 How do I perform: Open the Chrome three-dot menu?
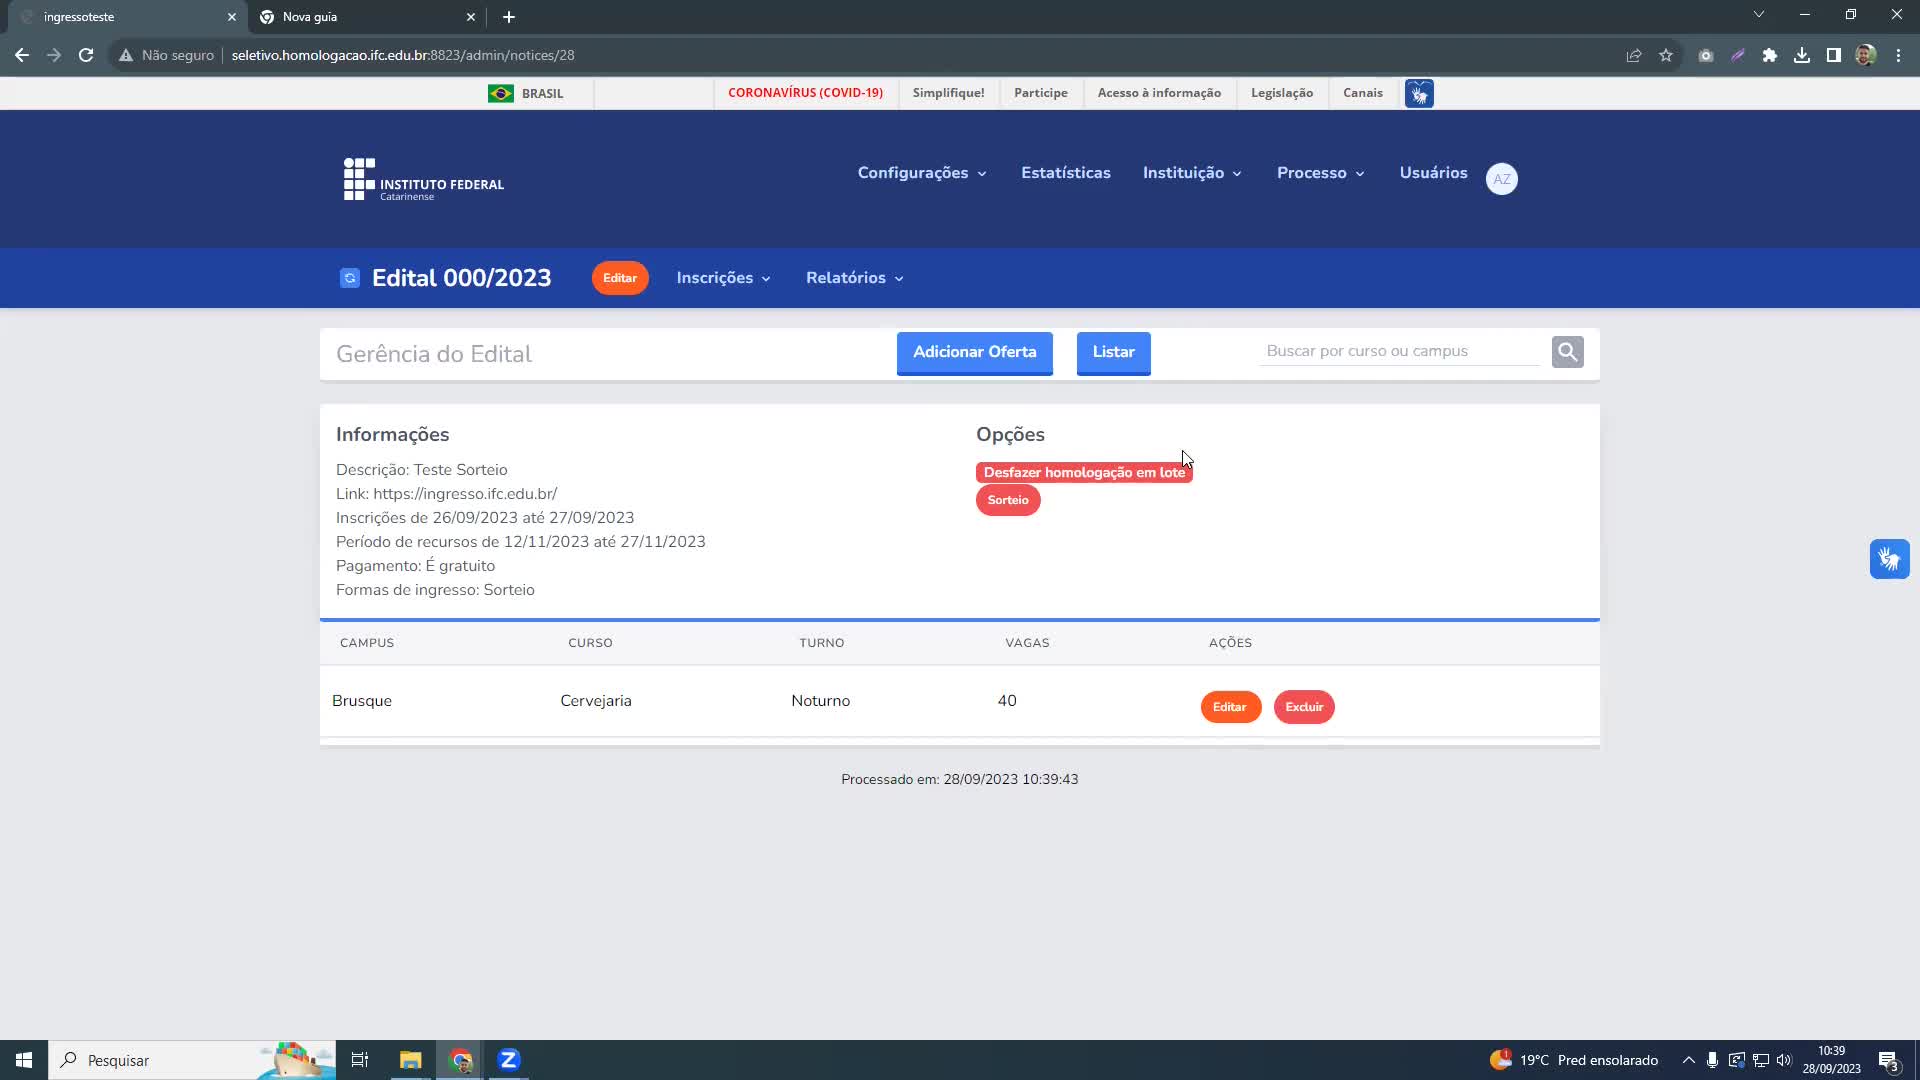pyautogui.click(x=1898, y=55)
